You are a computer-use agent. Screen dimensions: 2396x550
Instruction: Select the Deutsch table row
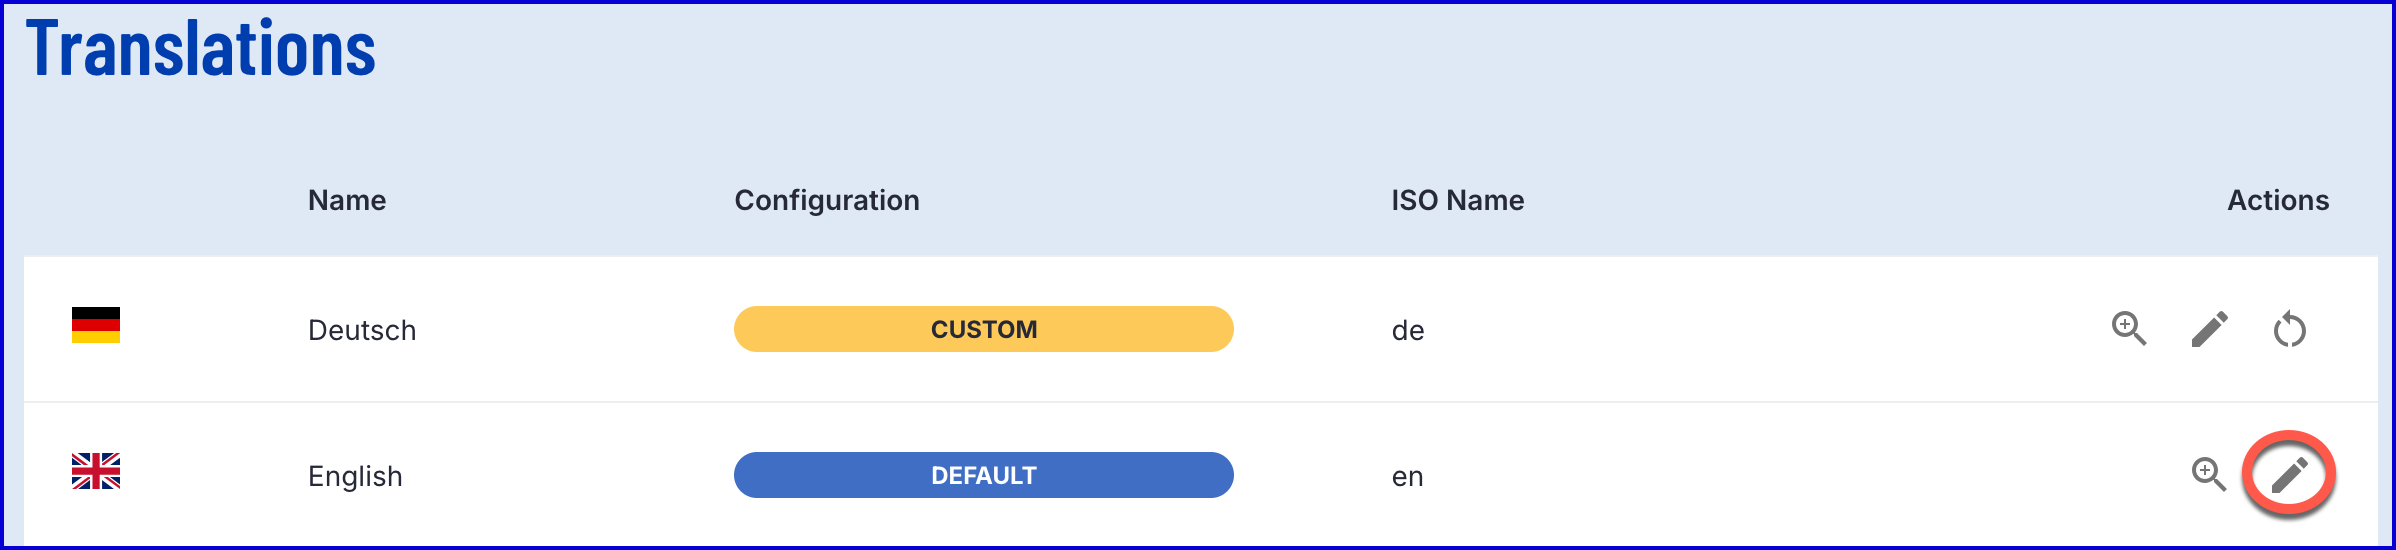click(x=1201, y=329)
